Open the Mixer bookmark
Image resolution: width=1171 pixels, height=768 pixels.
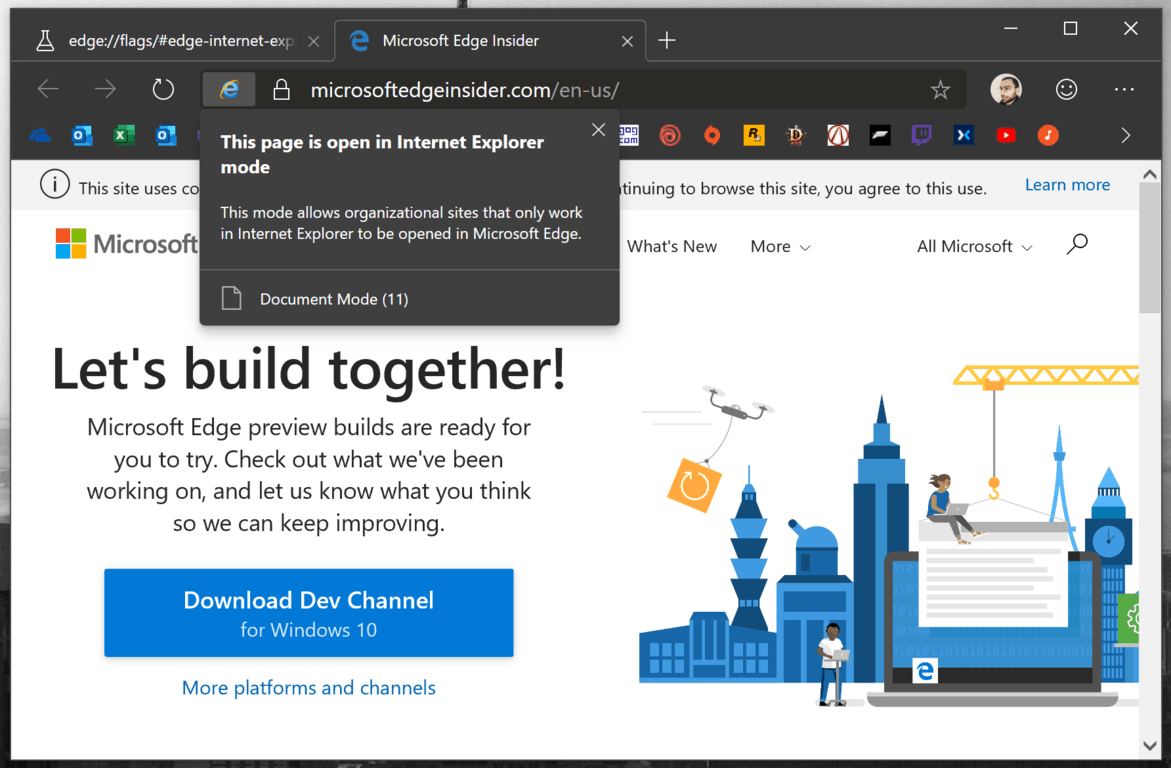point(963,135)
